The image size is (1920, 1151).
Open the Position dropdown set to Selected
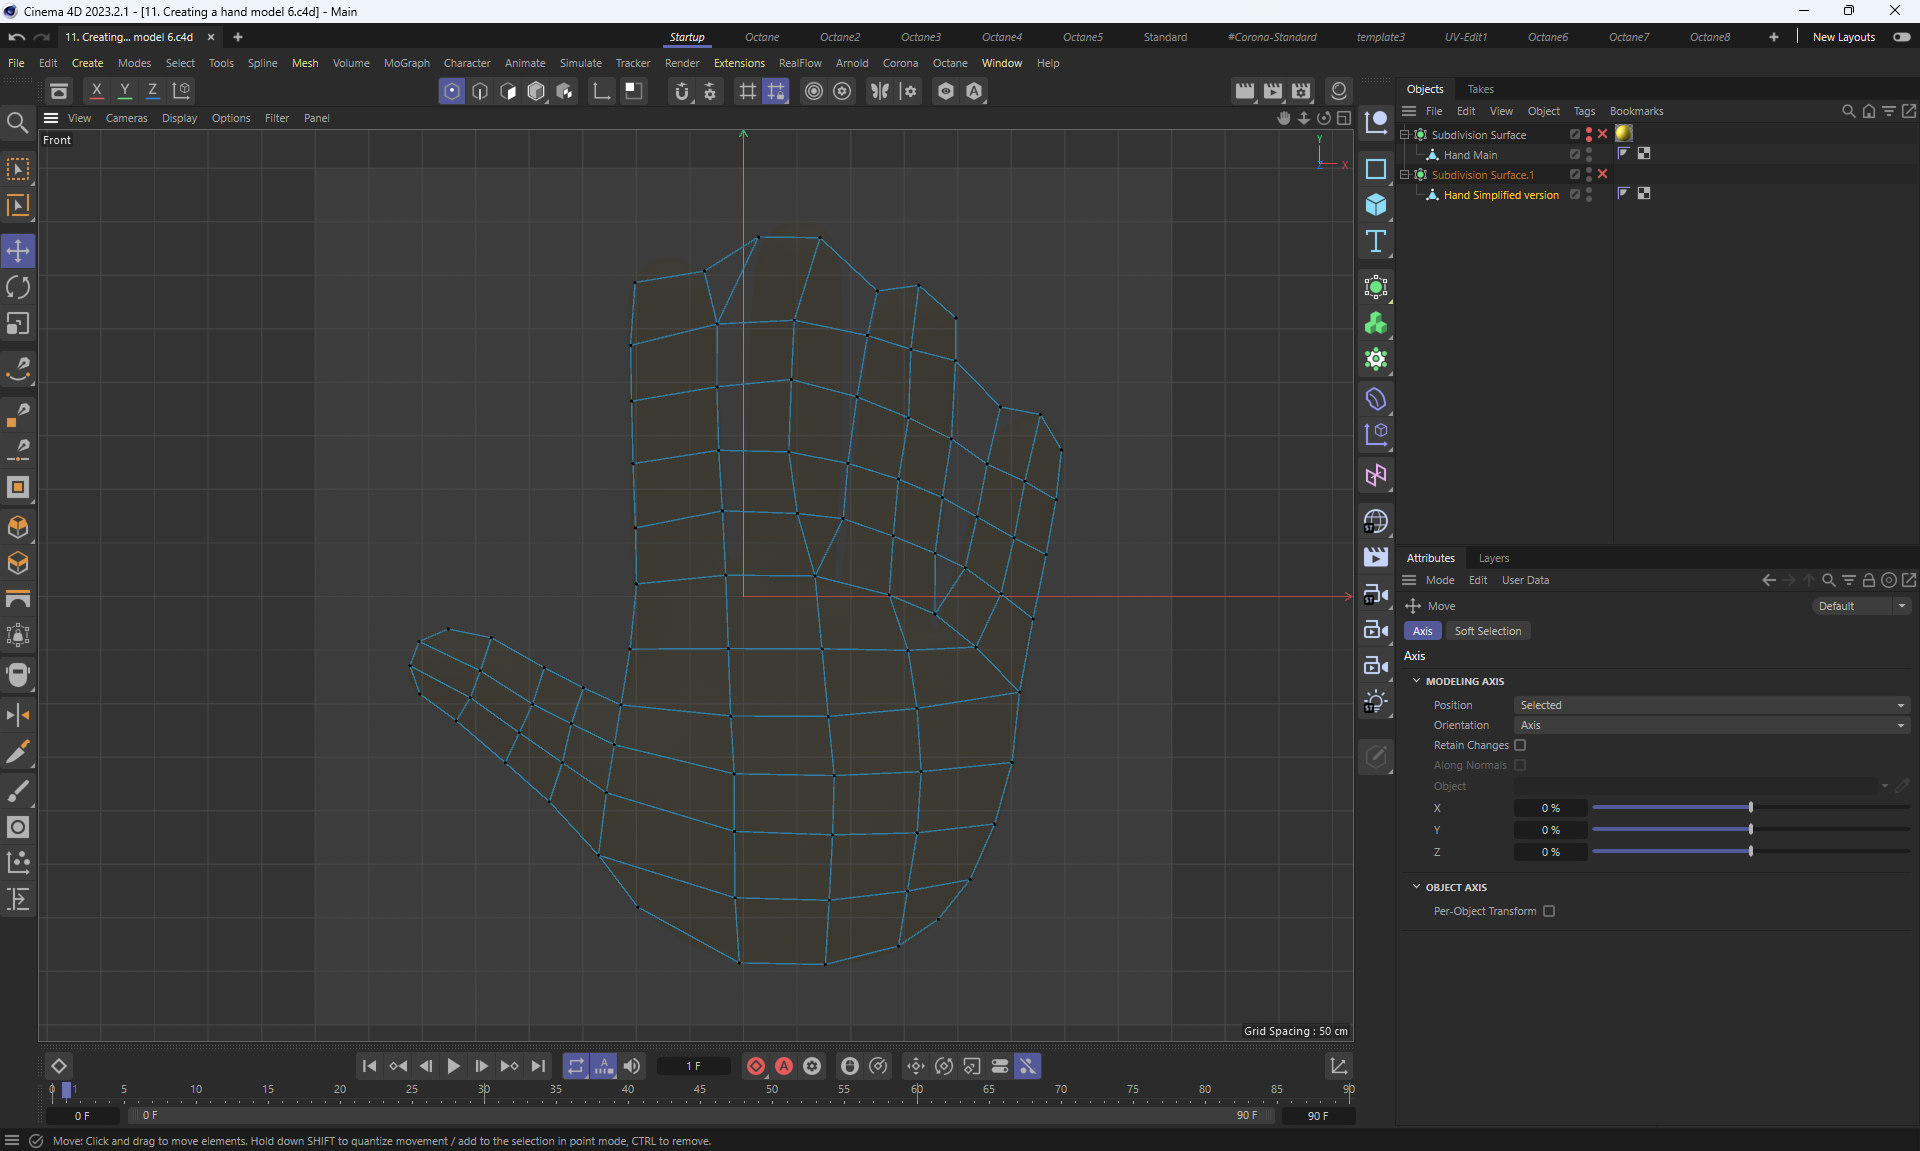coord(1711,705)
